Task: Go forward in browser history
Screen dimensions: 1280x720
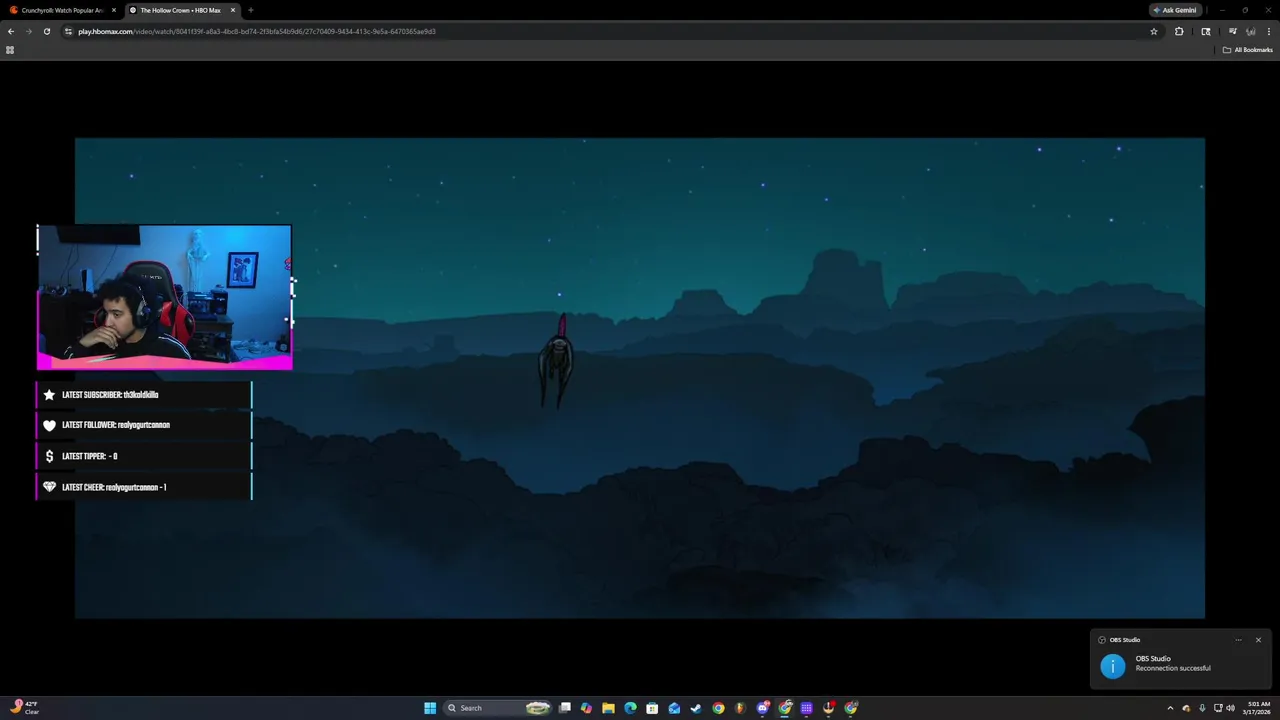Action: [x=28, y=31]
